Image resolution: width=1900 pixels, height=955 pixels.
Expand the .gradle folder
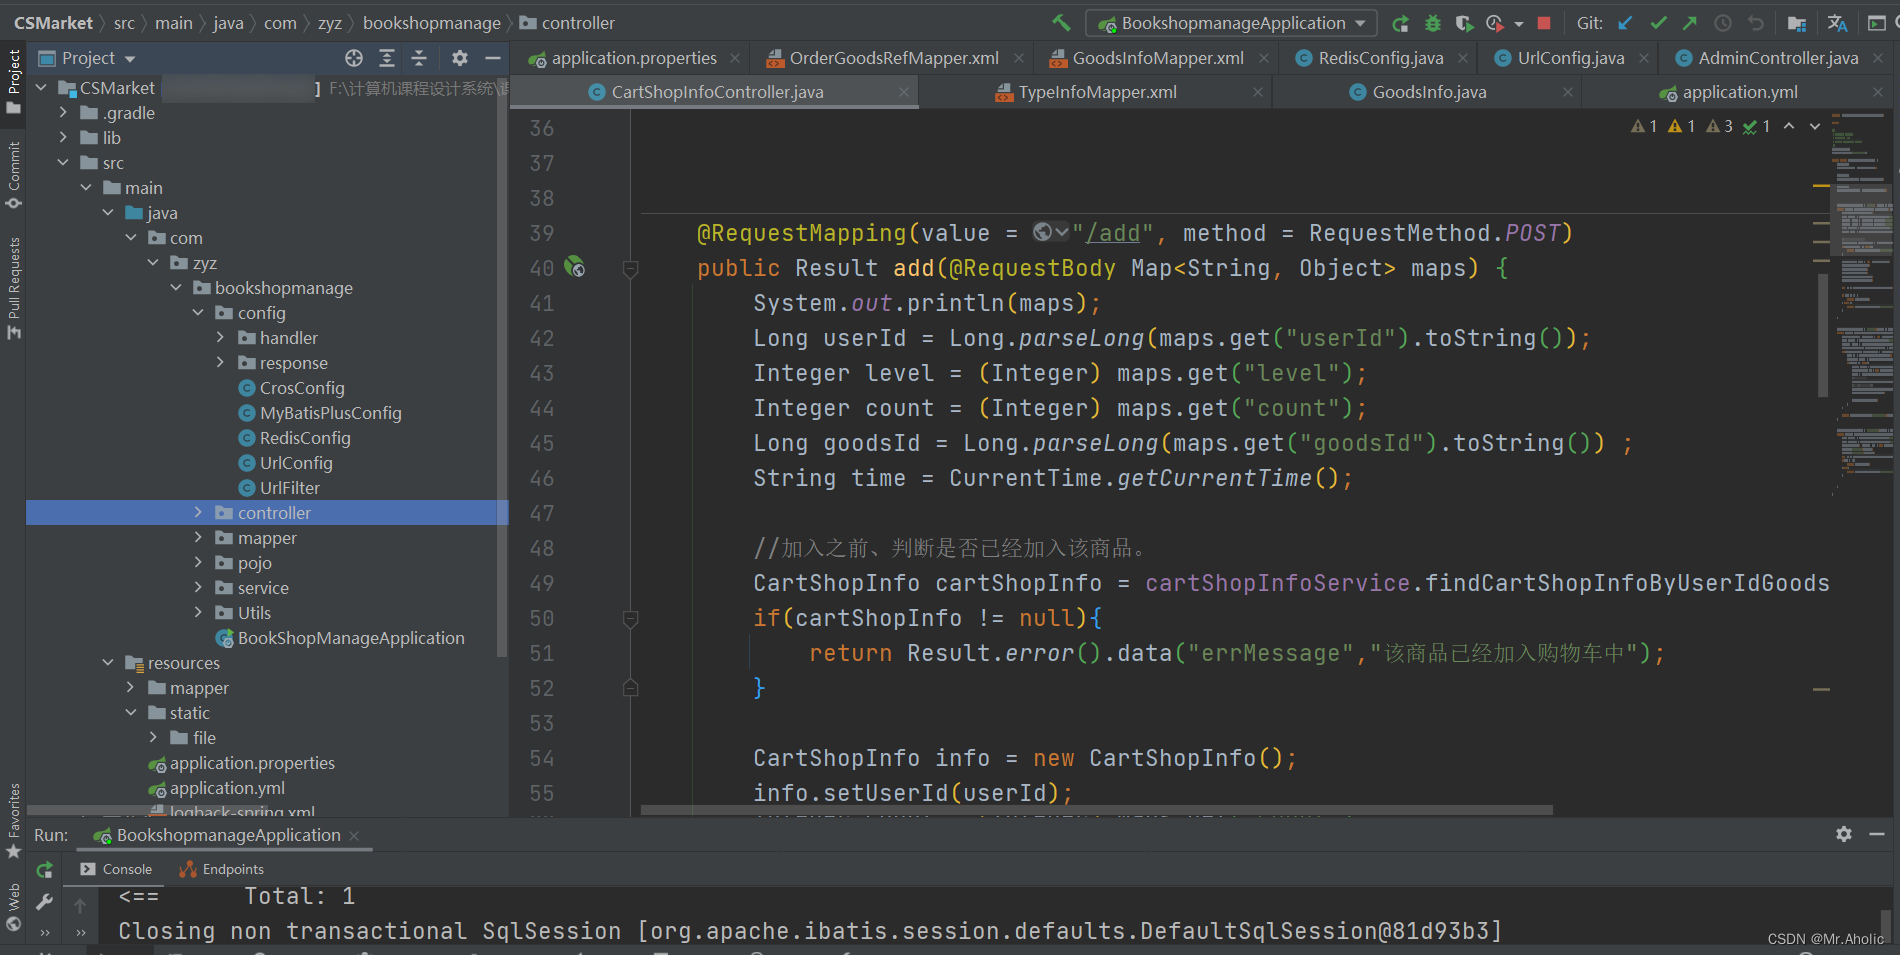63,113
